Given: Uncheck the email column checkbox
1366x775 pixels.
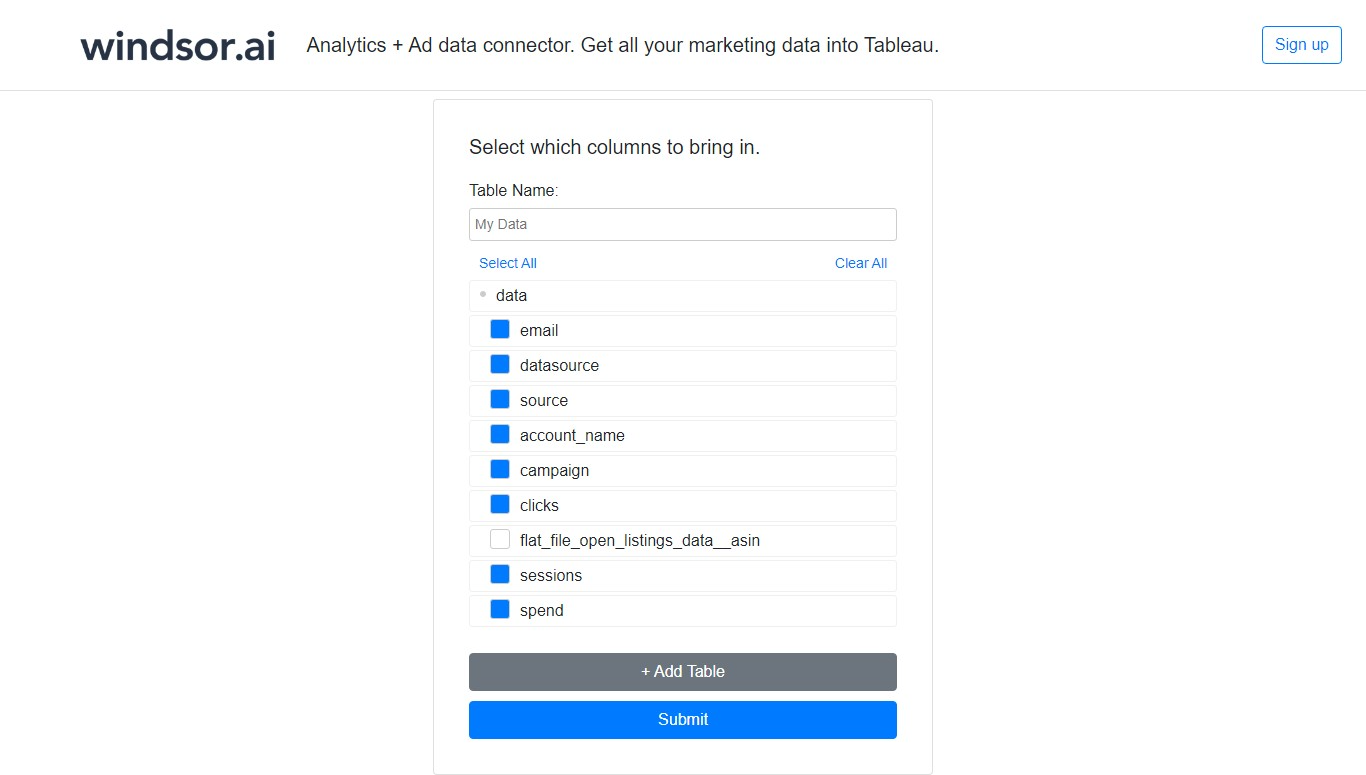Looking at the screenshot, I should point(500,330).
